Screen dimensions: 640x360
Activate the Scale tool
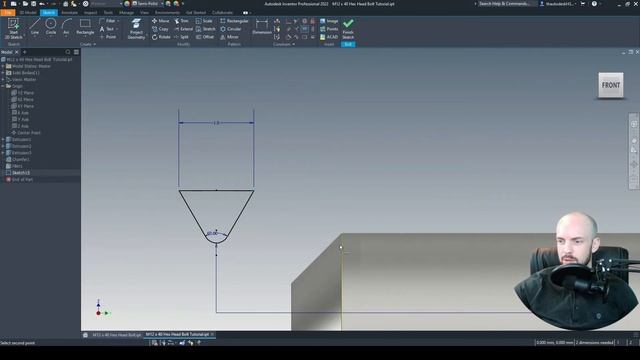[204, 21]
